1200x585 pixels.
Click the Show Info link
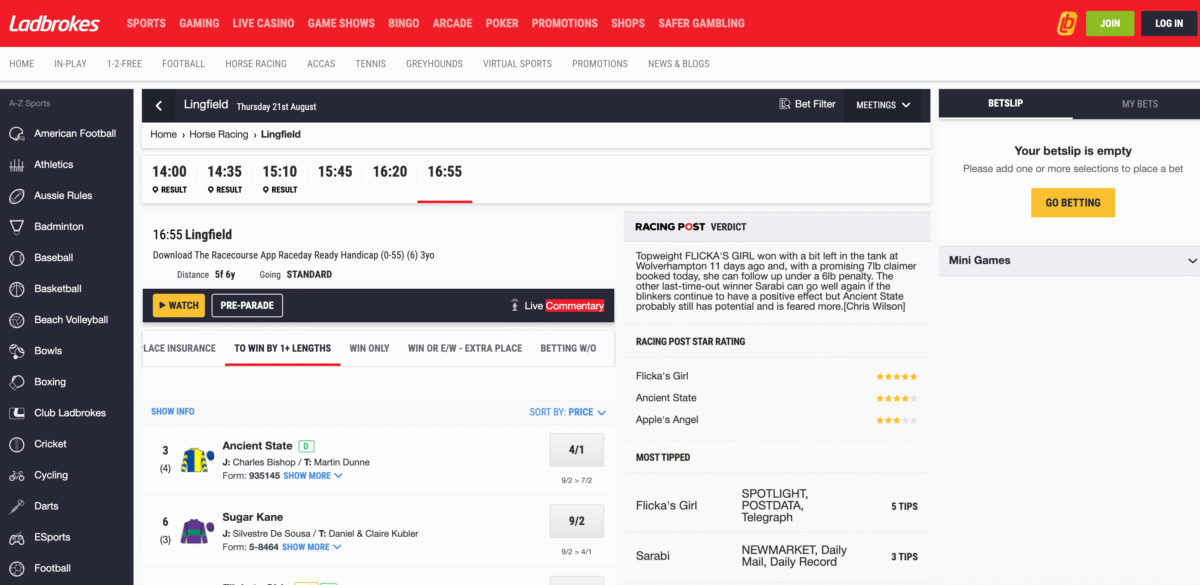click(x=173, y=412)
